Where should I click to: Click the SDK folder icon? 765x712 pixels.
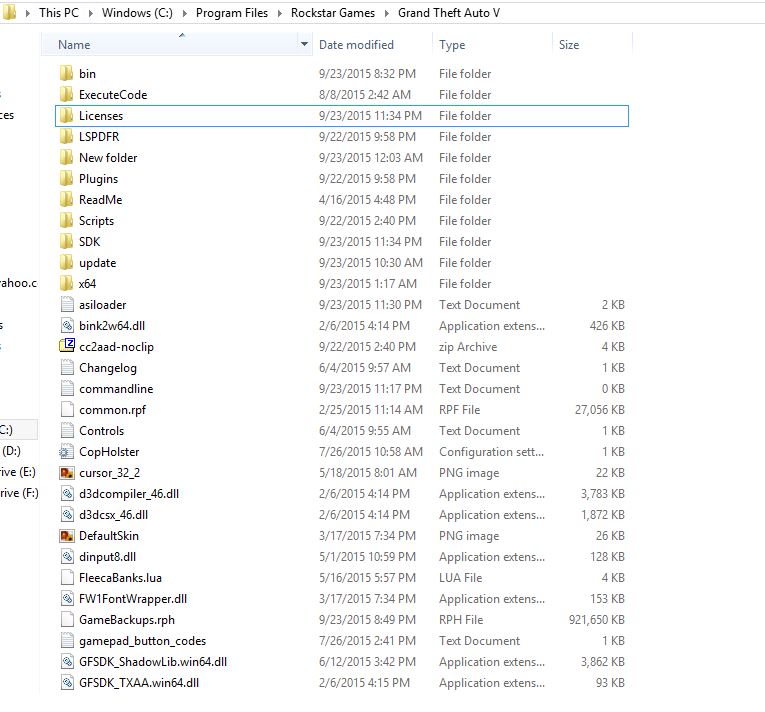66,242
